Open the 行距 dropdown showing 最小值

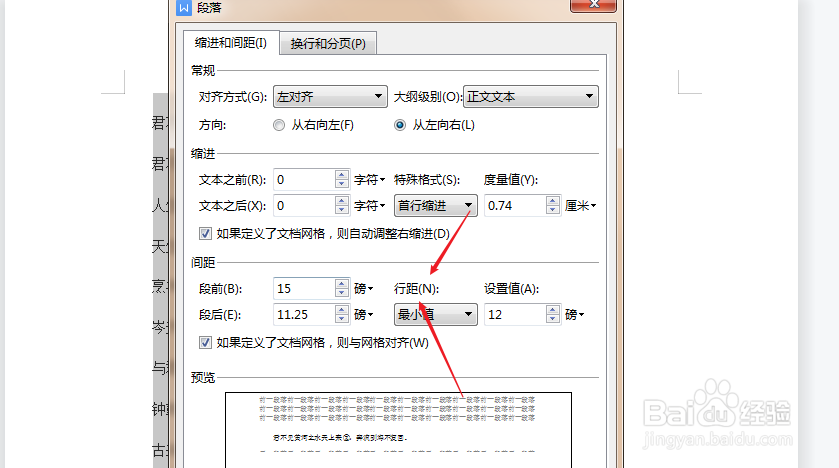[x=436, y=314]
